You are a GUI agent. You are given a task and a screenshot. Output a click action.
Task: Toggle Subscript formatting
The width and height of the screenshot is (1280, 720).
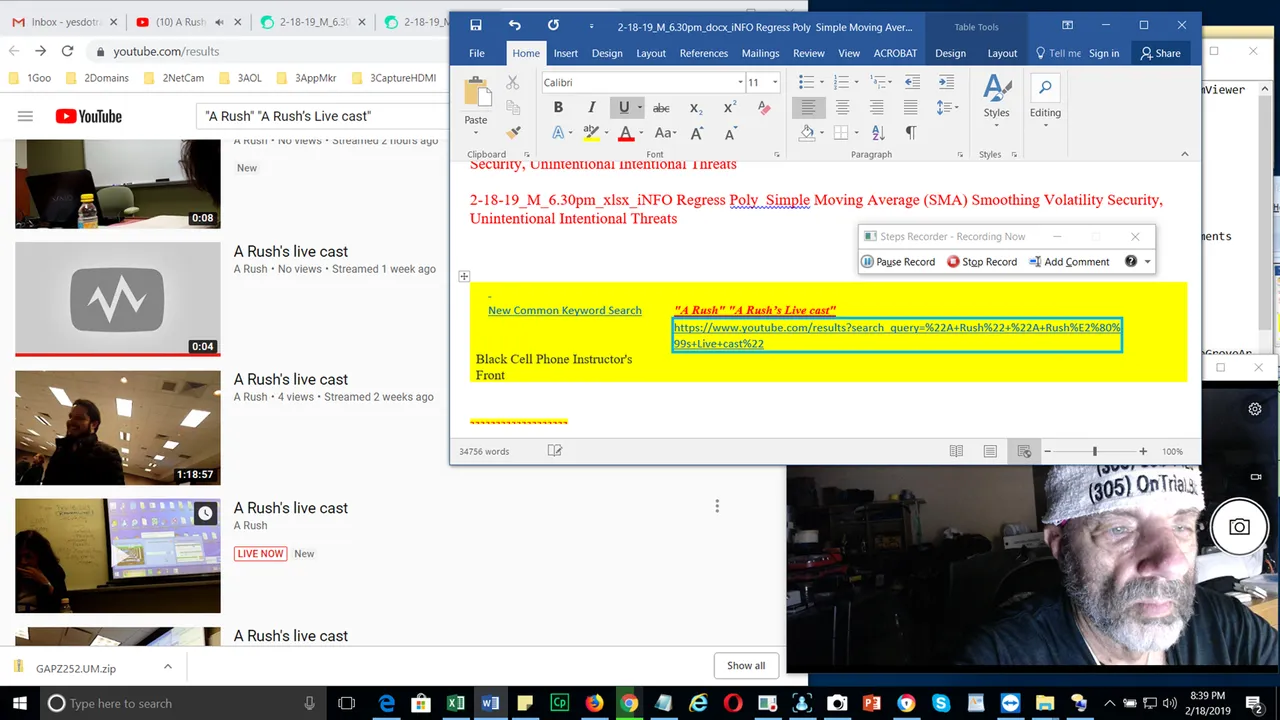click(x=696, y=108)
